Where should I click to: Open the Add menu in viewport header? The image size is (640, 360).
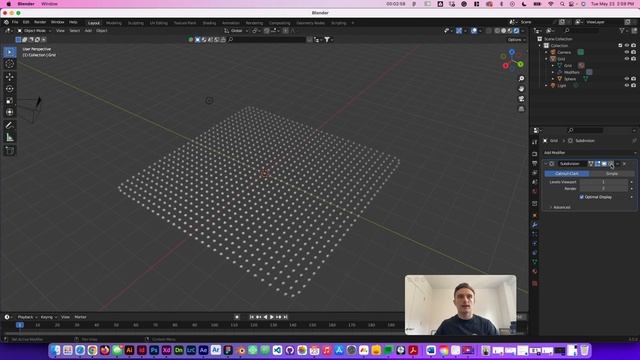pos(88,31)
